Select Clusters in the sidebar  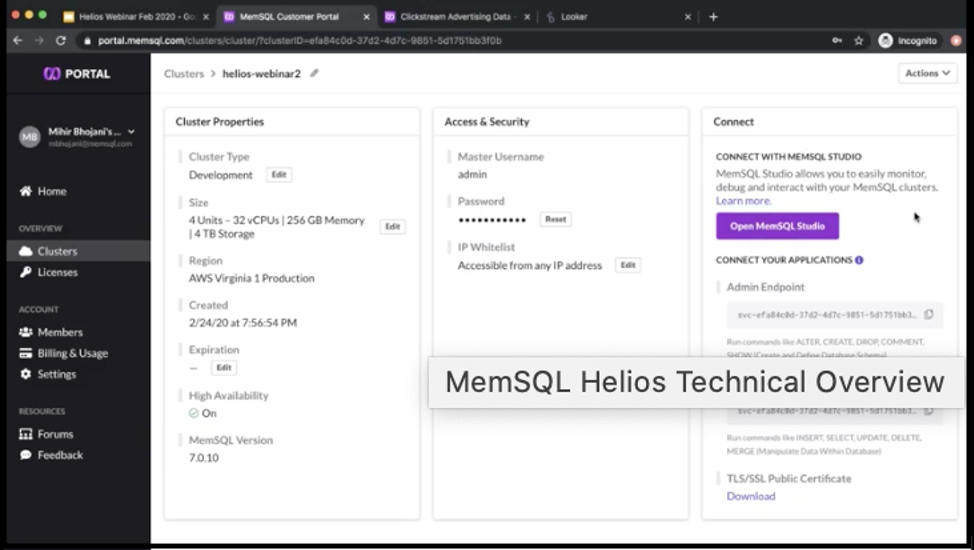pos(57,251)
